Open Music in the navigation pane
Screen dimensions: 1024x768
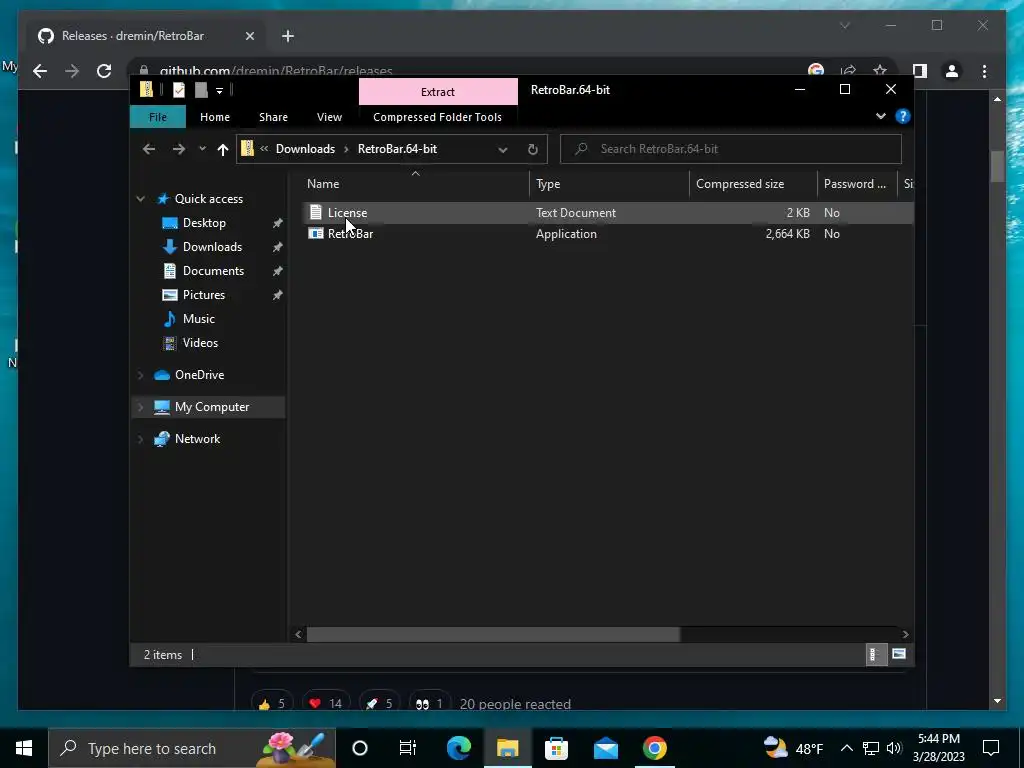[199, 319]
